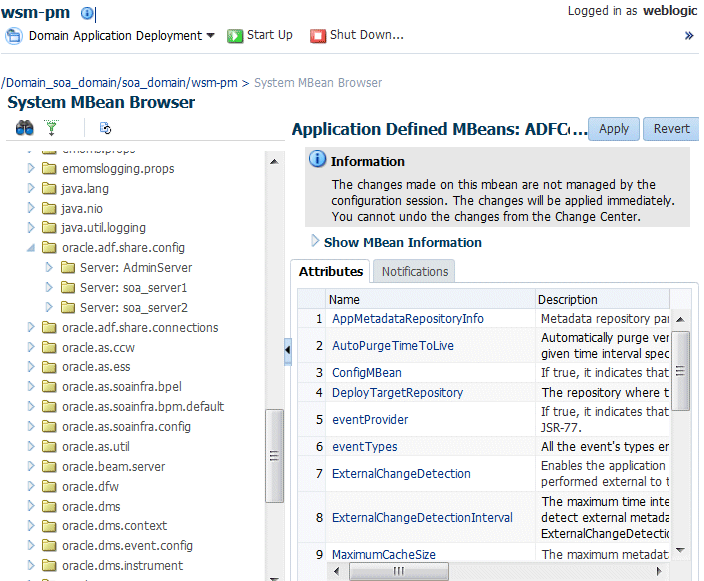Select the Server: AdminServer folder icon

click(68, 268)
